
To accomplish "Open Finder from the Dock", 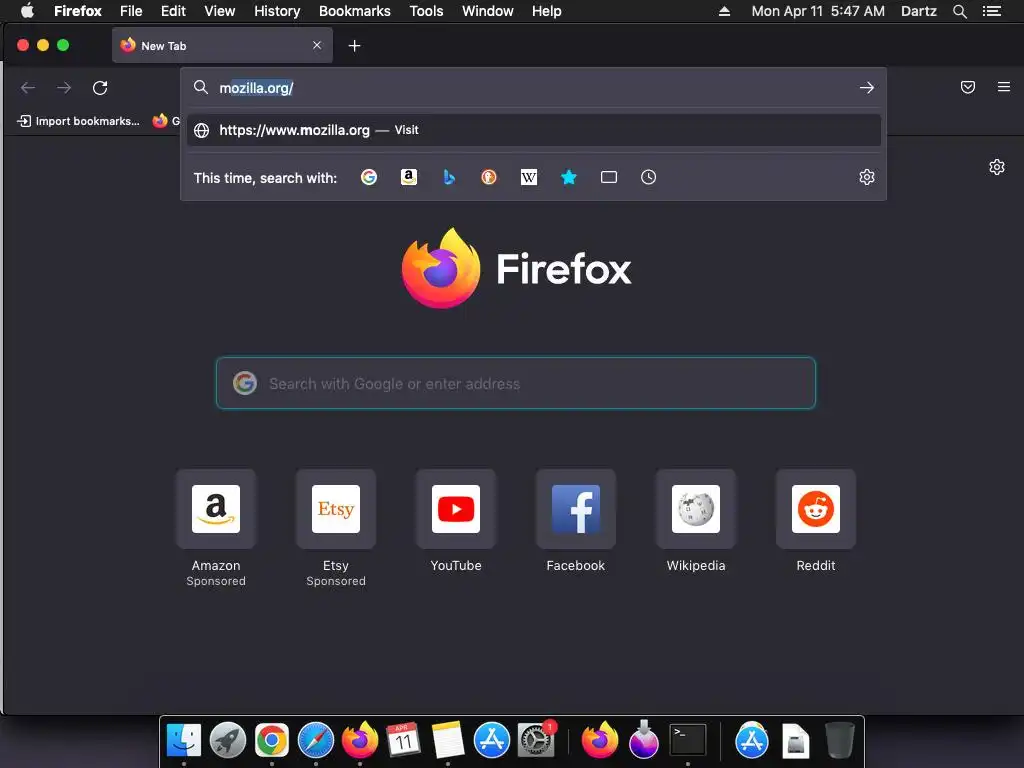I will tap(184, 740).
